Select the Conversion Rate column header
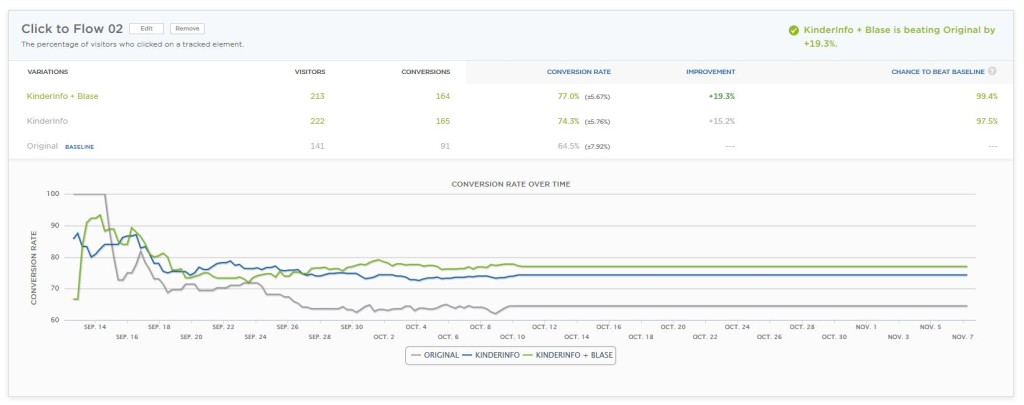Image resolution: width=1024 pixels, height=405 pixels. [578, 72]
